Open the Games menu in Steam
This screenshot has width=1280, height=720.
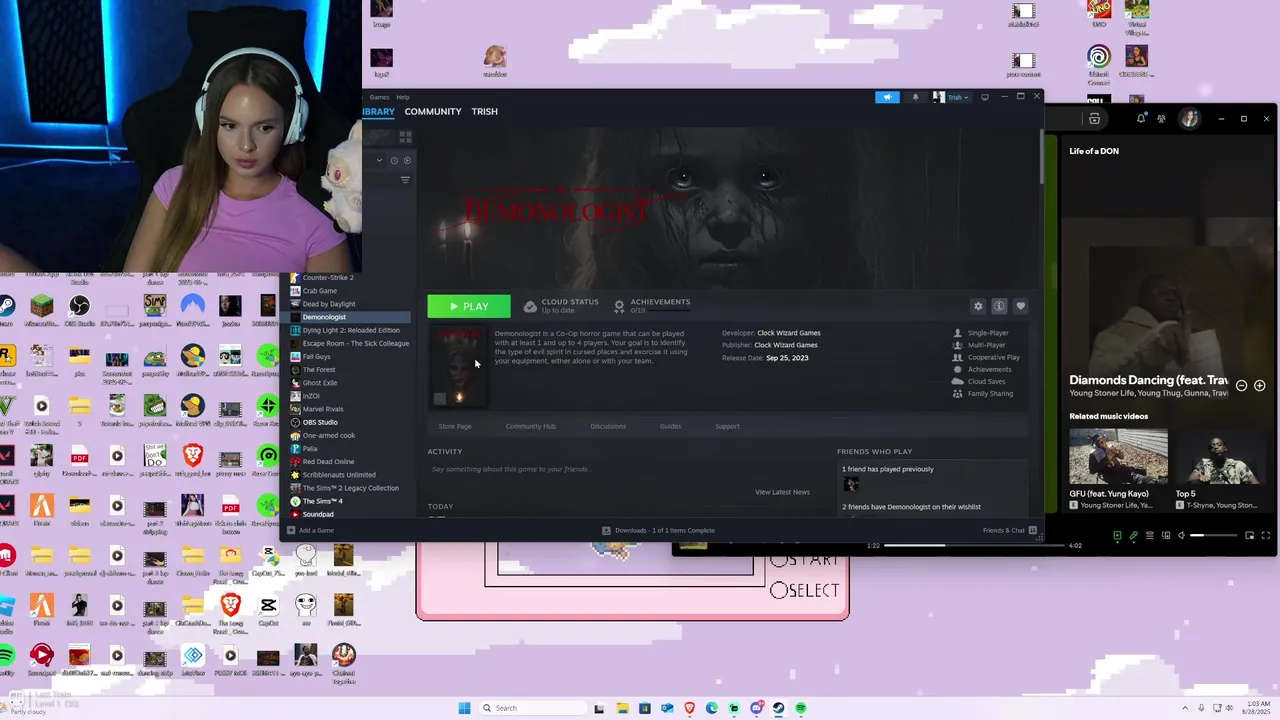click(379, 97)
